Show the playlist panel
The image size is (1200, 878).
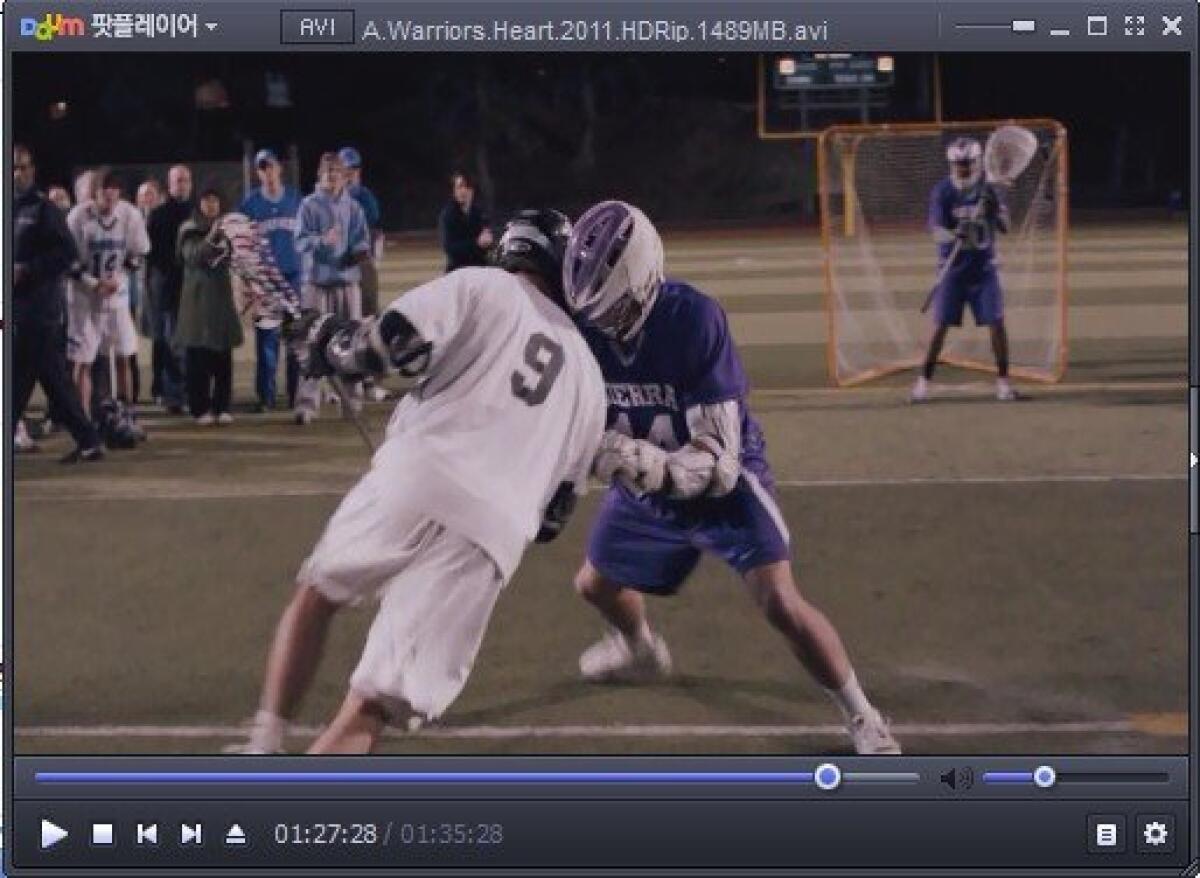(x=1106, y=834)
